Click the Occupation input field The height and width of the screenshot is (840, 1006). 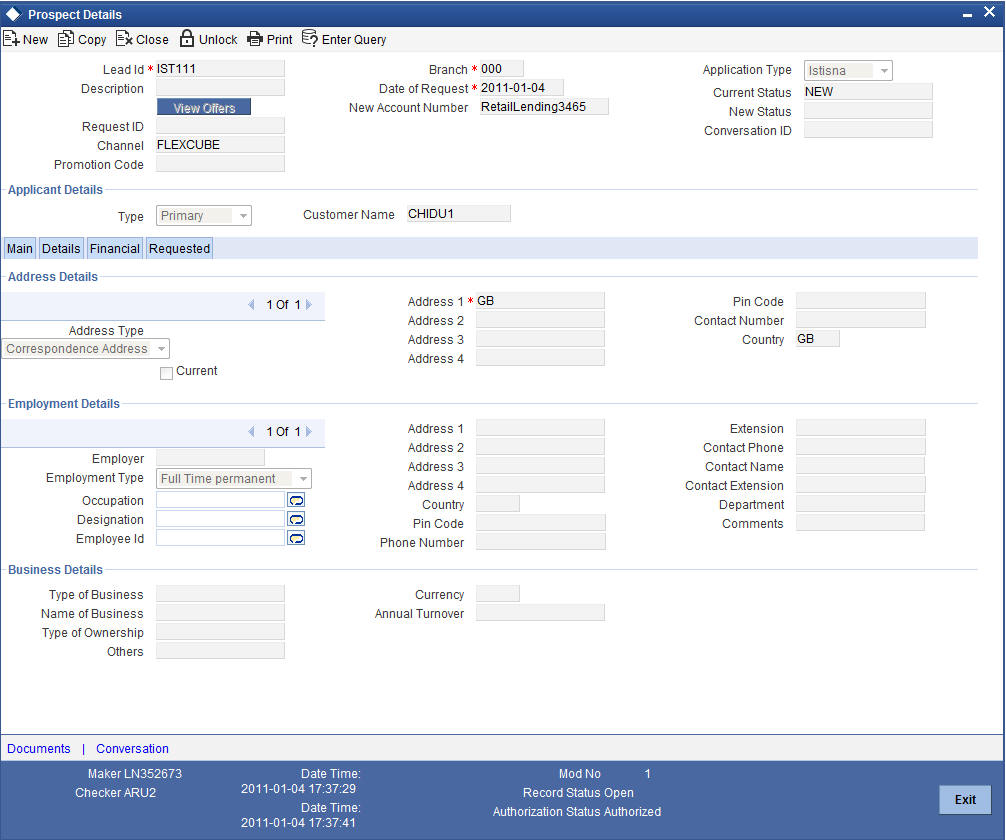tap(221, 500)
